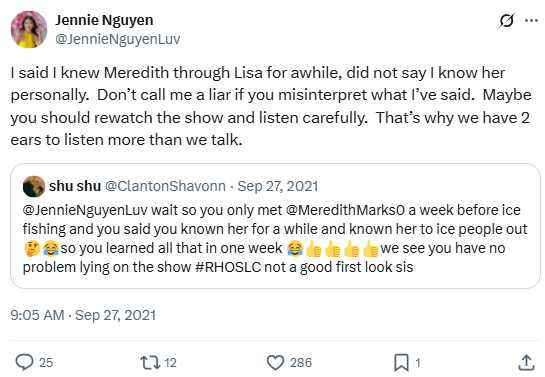The width and height of the screenshot is (545, 377).
Task: Like the tweet with the heart icon
Action: coord(275,362)
